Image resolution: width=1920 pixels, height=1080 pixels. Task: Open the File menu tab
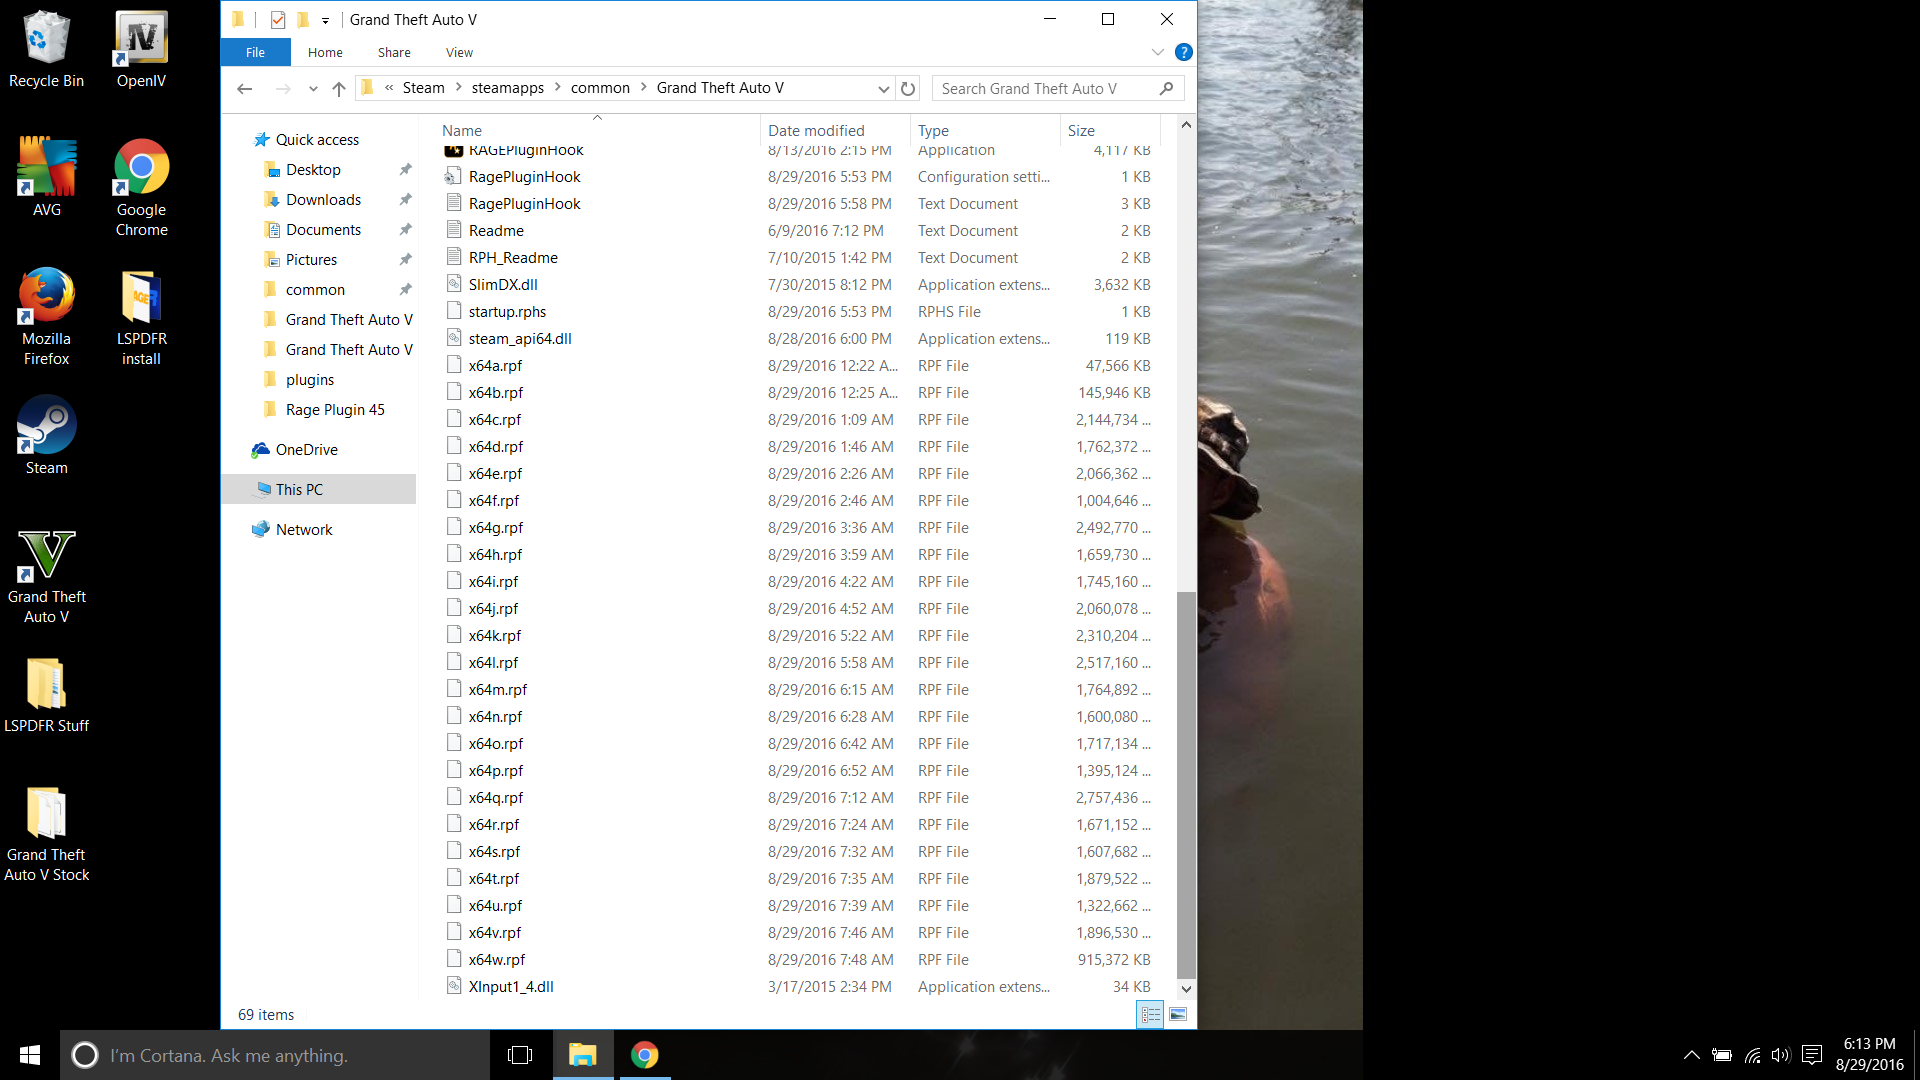point(255,52)
